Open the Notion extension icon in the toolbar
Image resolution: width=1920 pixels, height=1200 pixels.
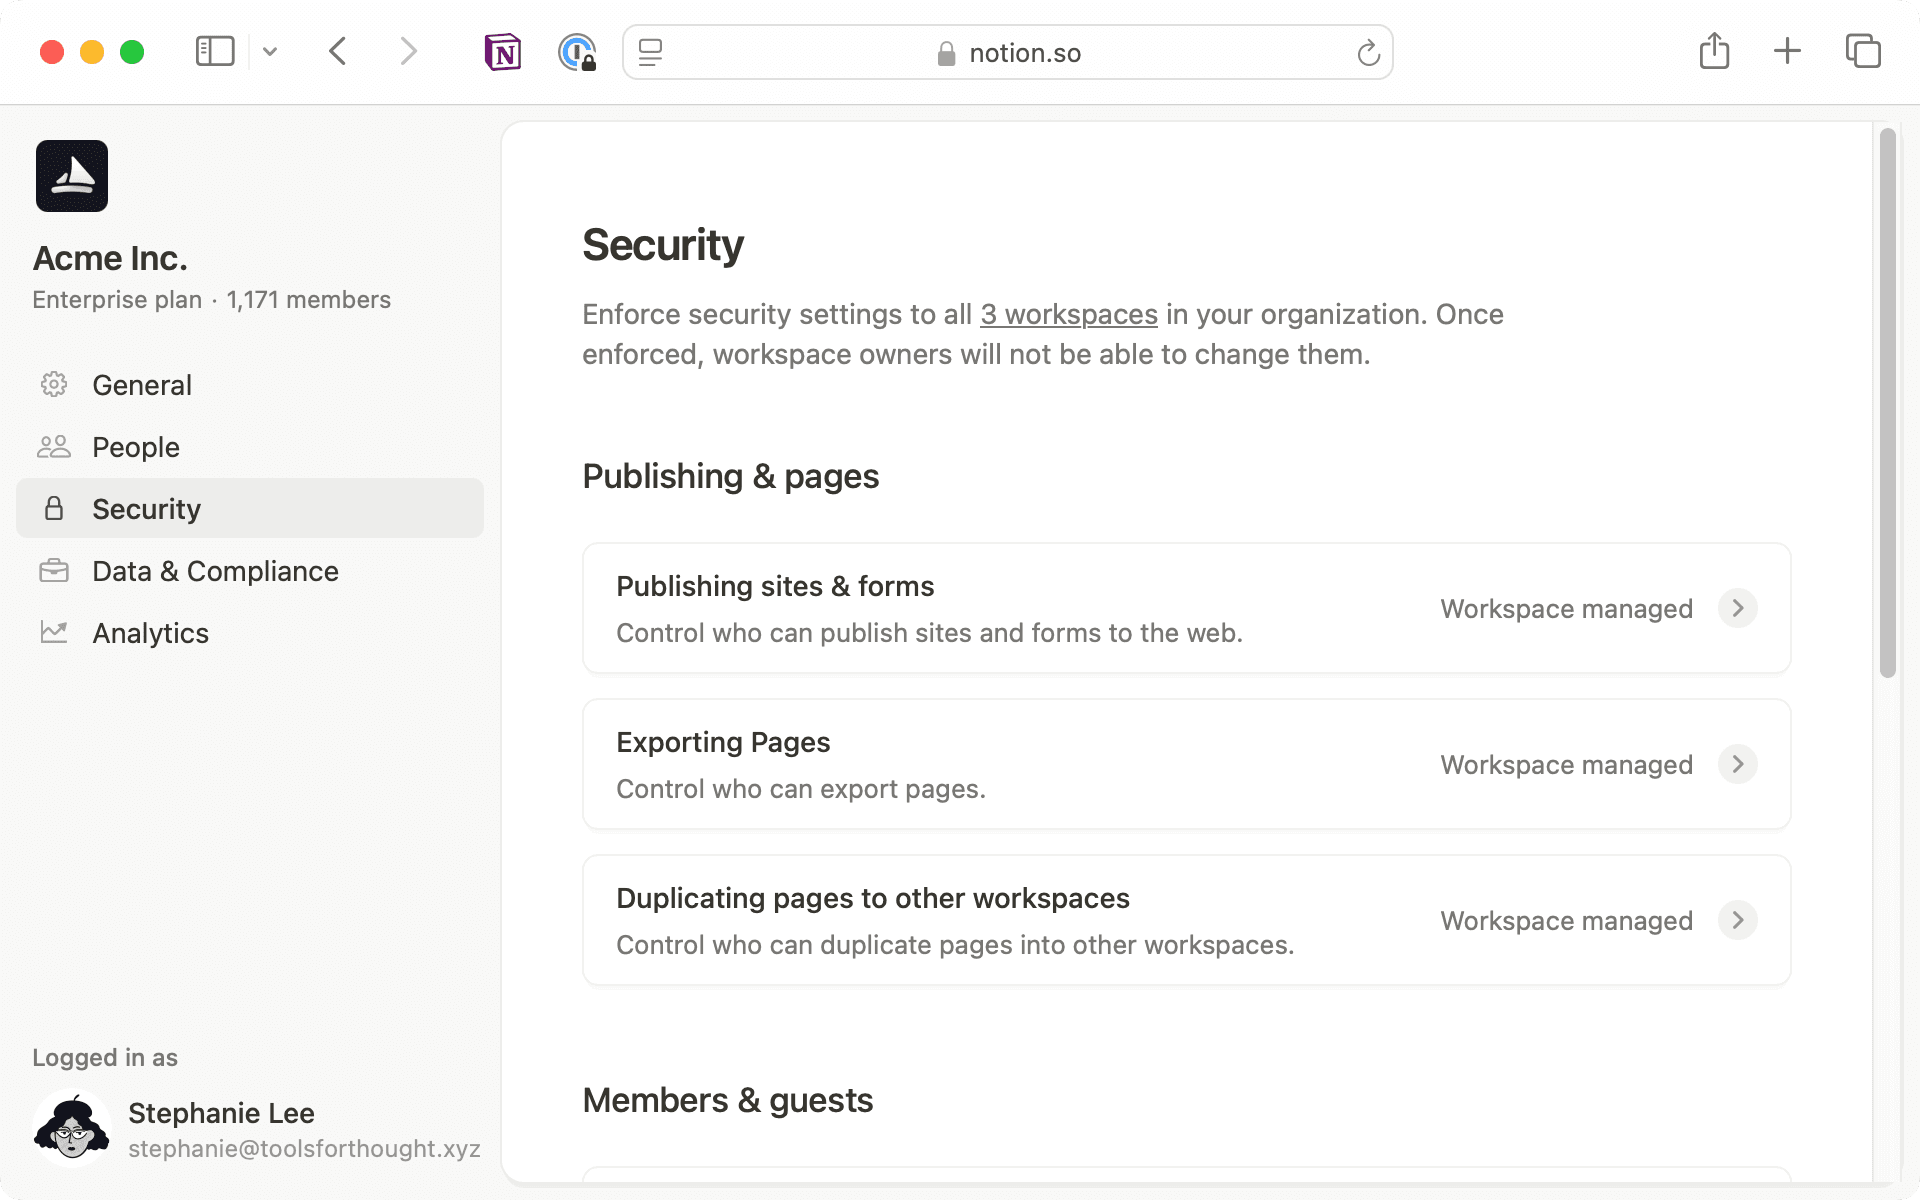(x=503, y=52)
